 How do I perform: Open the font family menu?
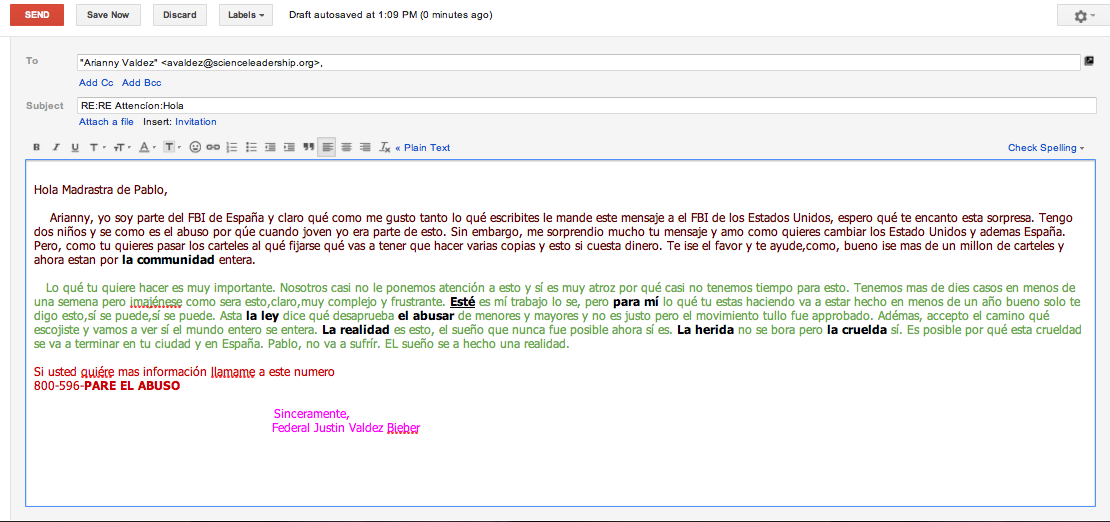pos(97,148)
